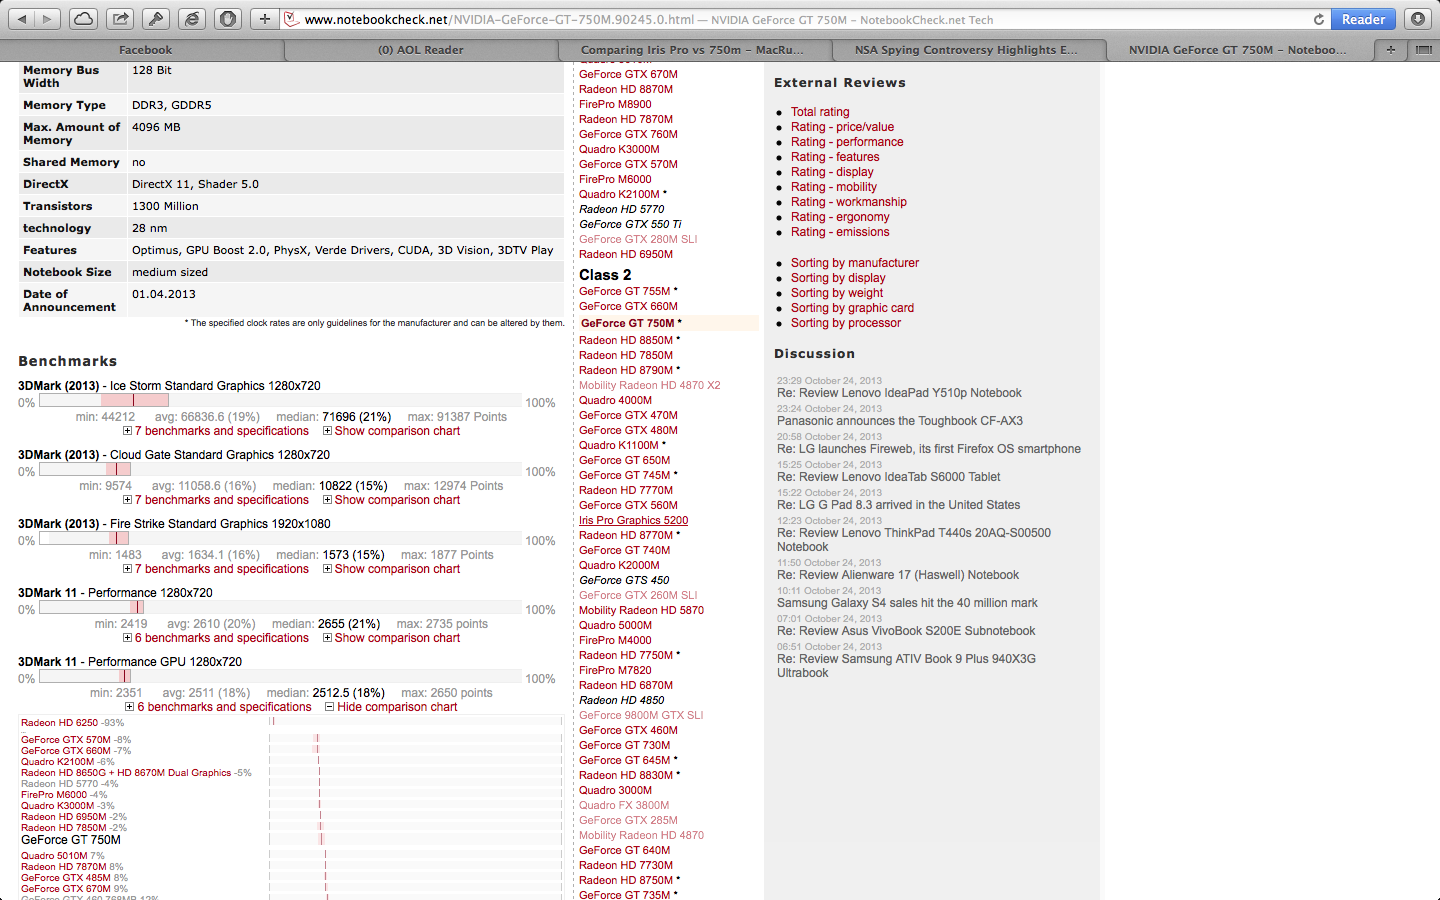Open the Rating - price/value link
Screen dimensions: 1440x900
(x=842, y=127)
